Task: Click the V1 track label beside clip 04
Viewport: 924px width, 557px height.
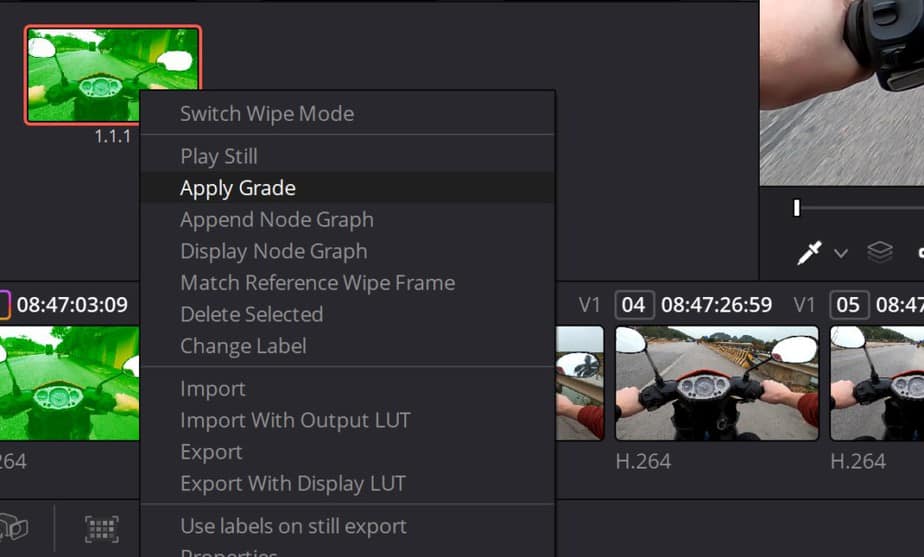Action: click(x=589, y=305)
